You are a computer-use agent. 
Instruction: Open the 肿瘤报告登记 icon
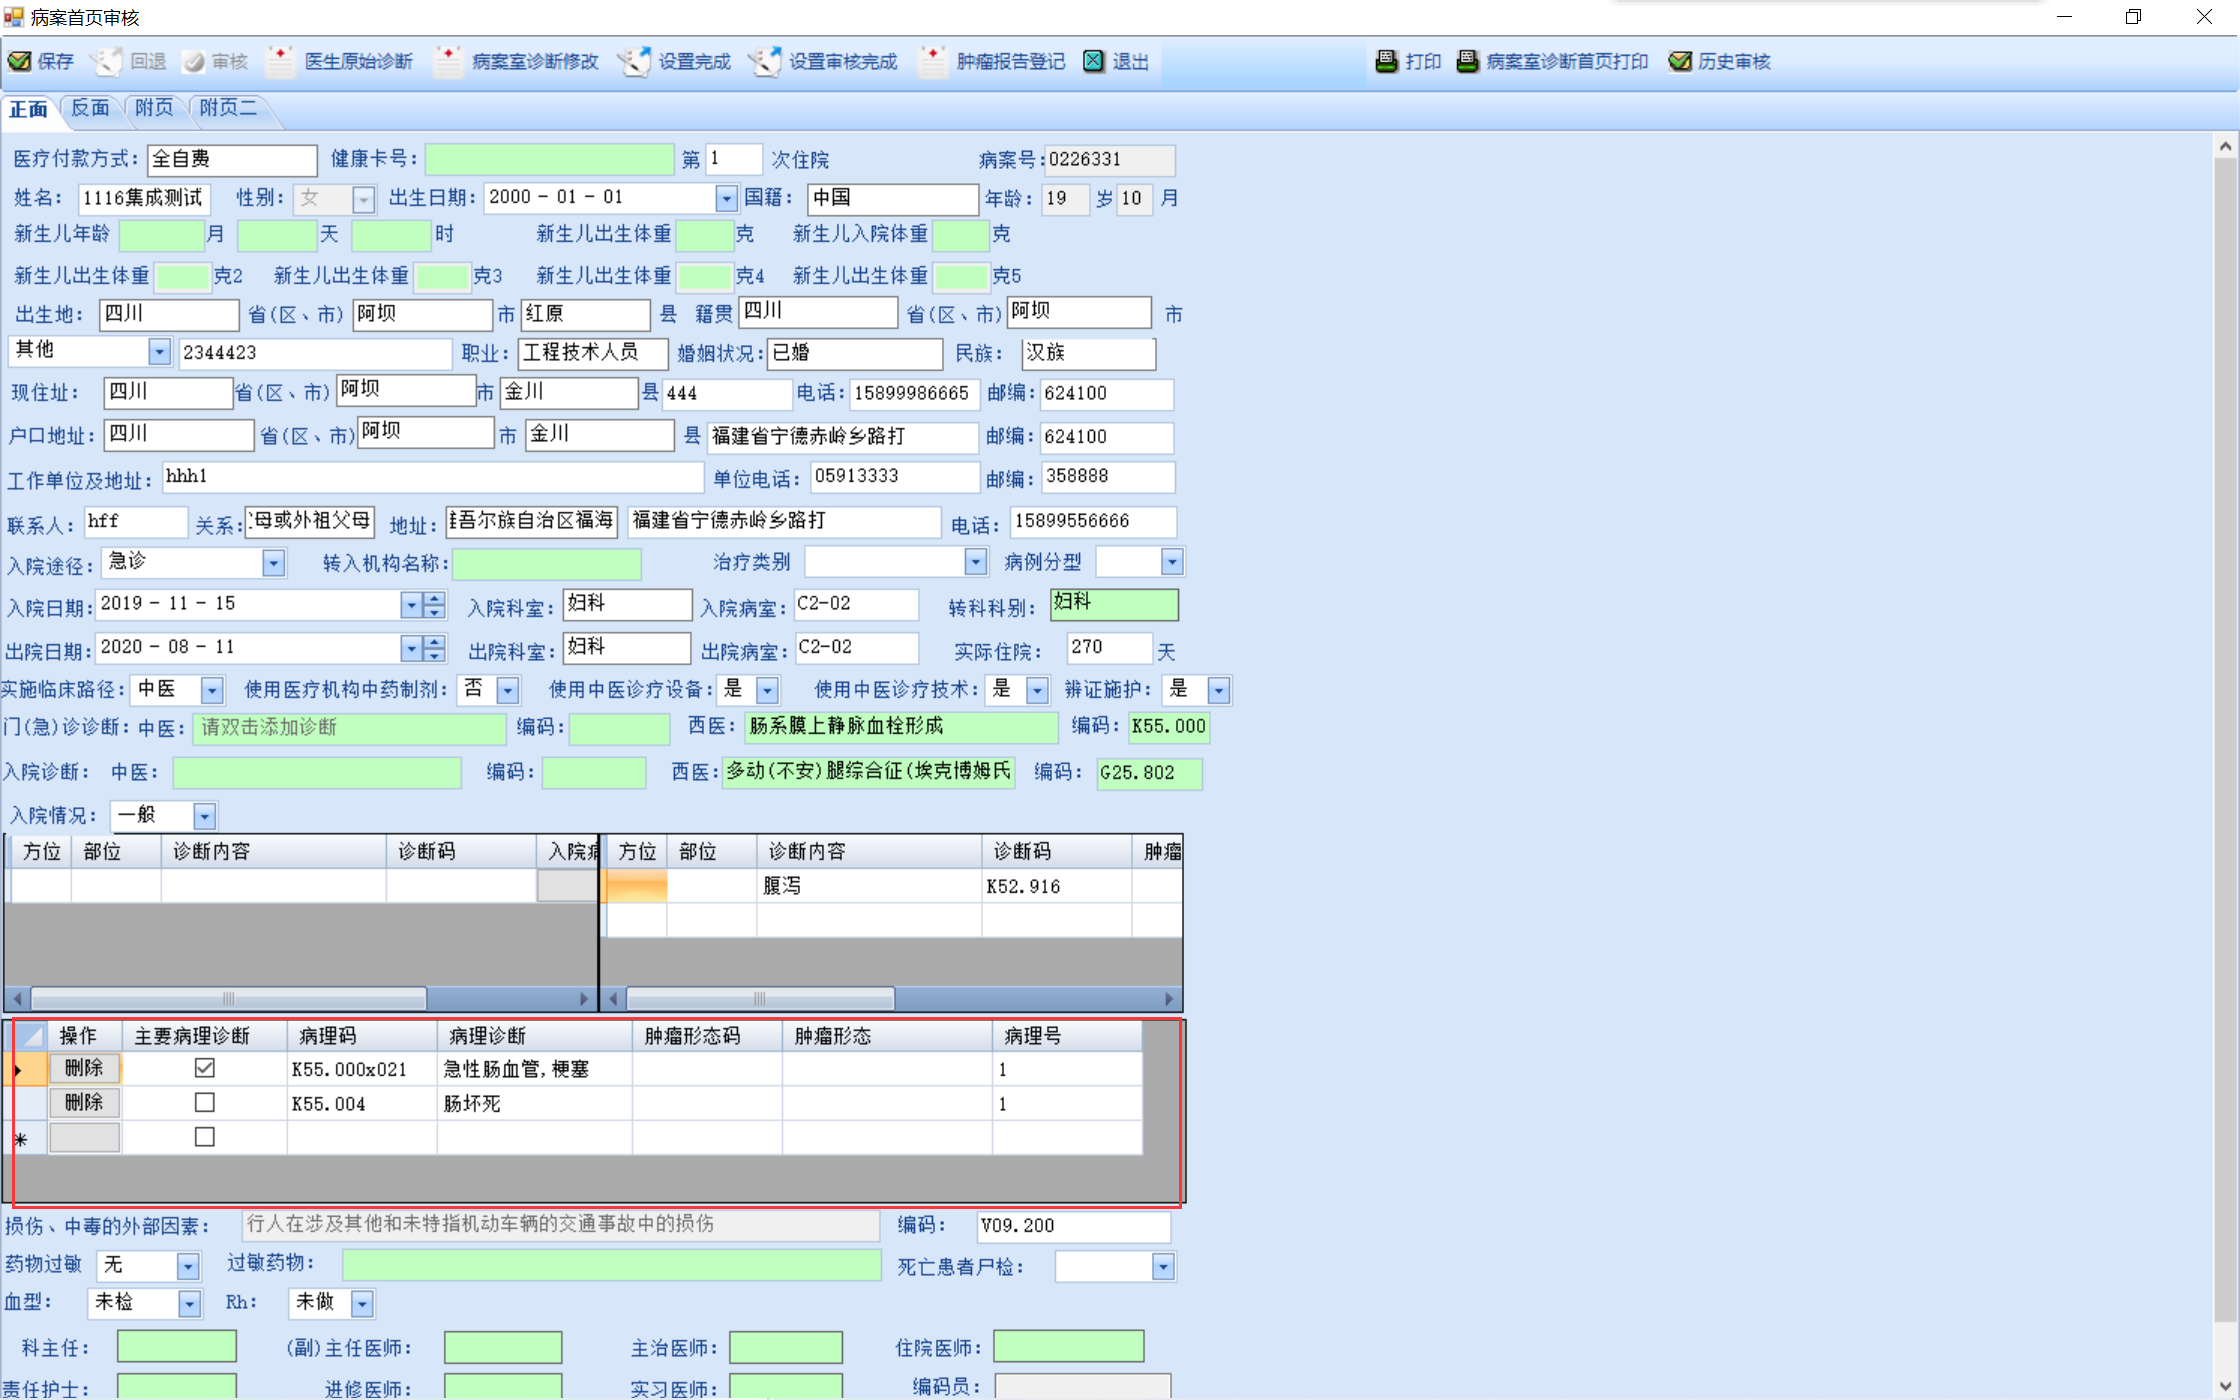point(932,62)
